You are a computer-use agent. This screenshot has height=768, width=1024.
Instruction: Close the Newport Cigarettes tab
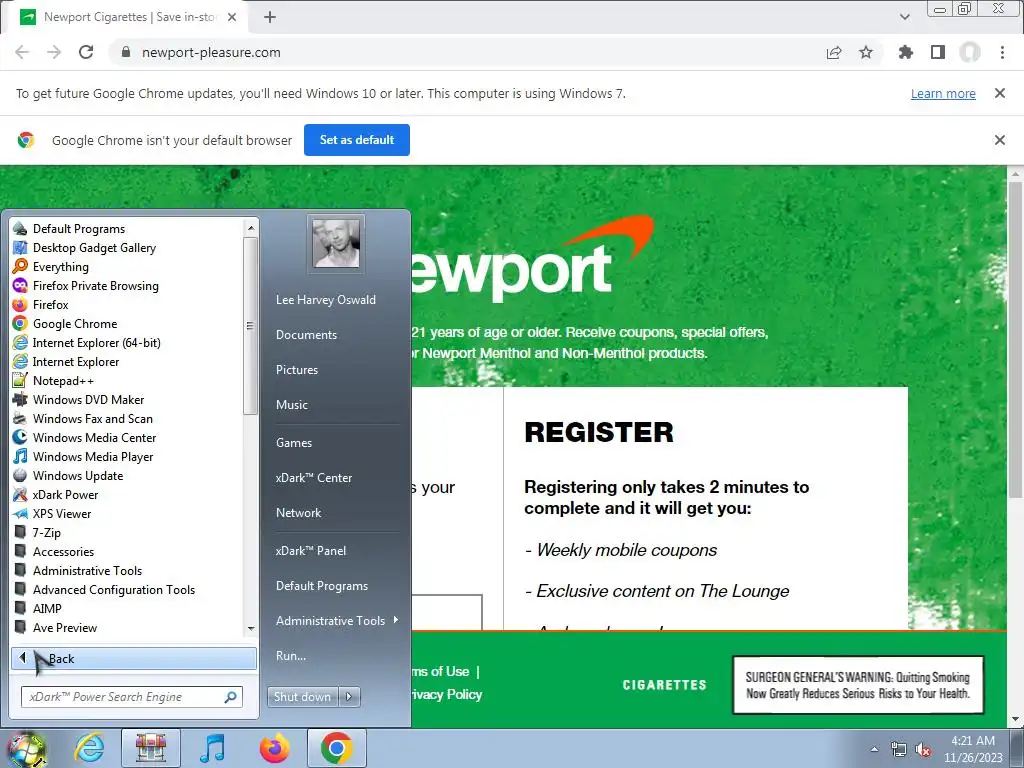tap(232, 18)
